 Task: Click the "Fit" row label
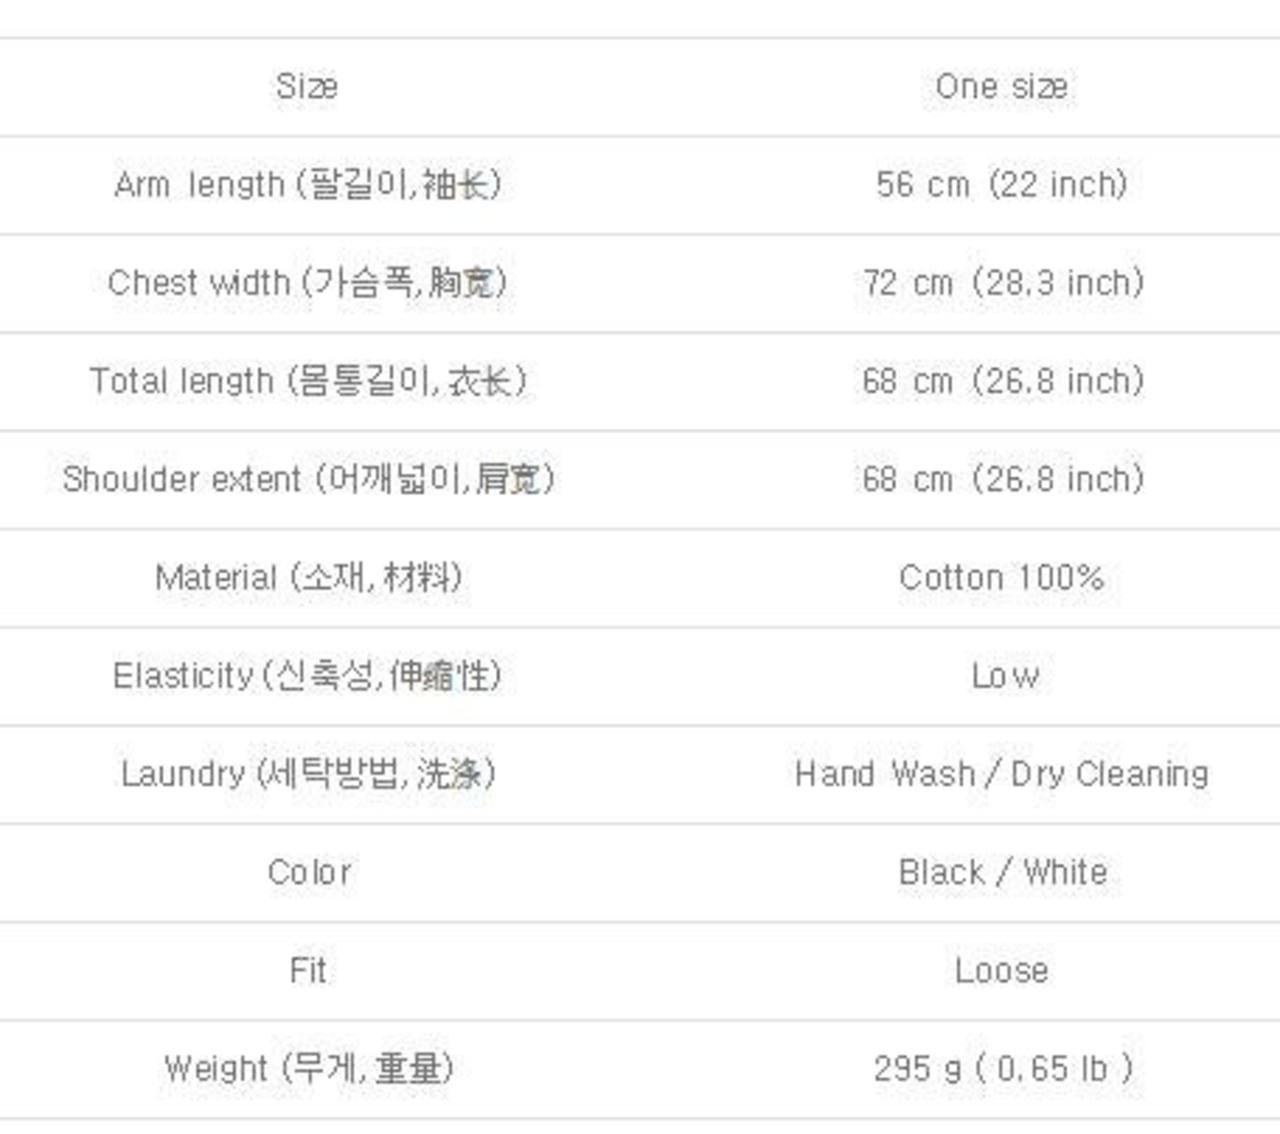coord(307,970)
